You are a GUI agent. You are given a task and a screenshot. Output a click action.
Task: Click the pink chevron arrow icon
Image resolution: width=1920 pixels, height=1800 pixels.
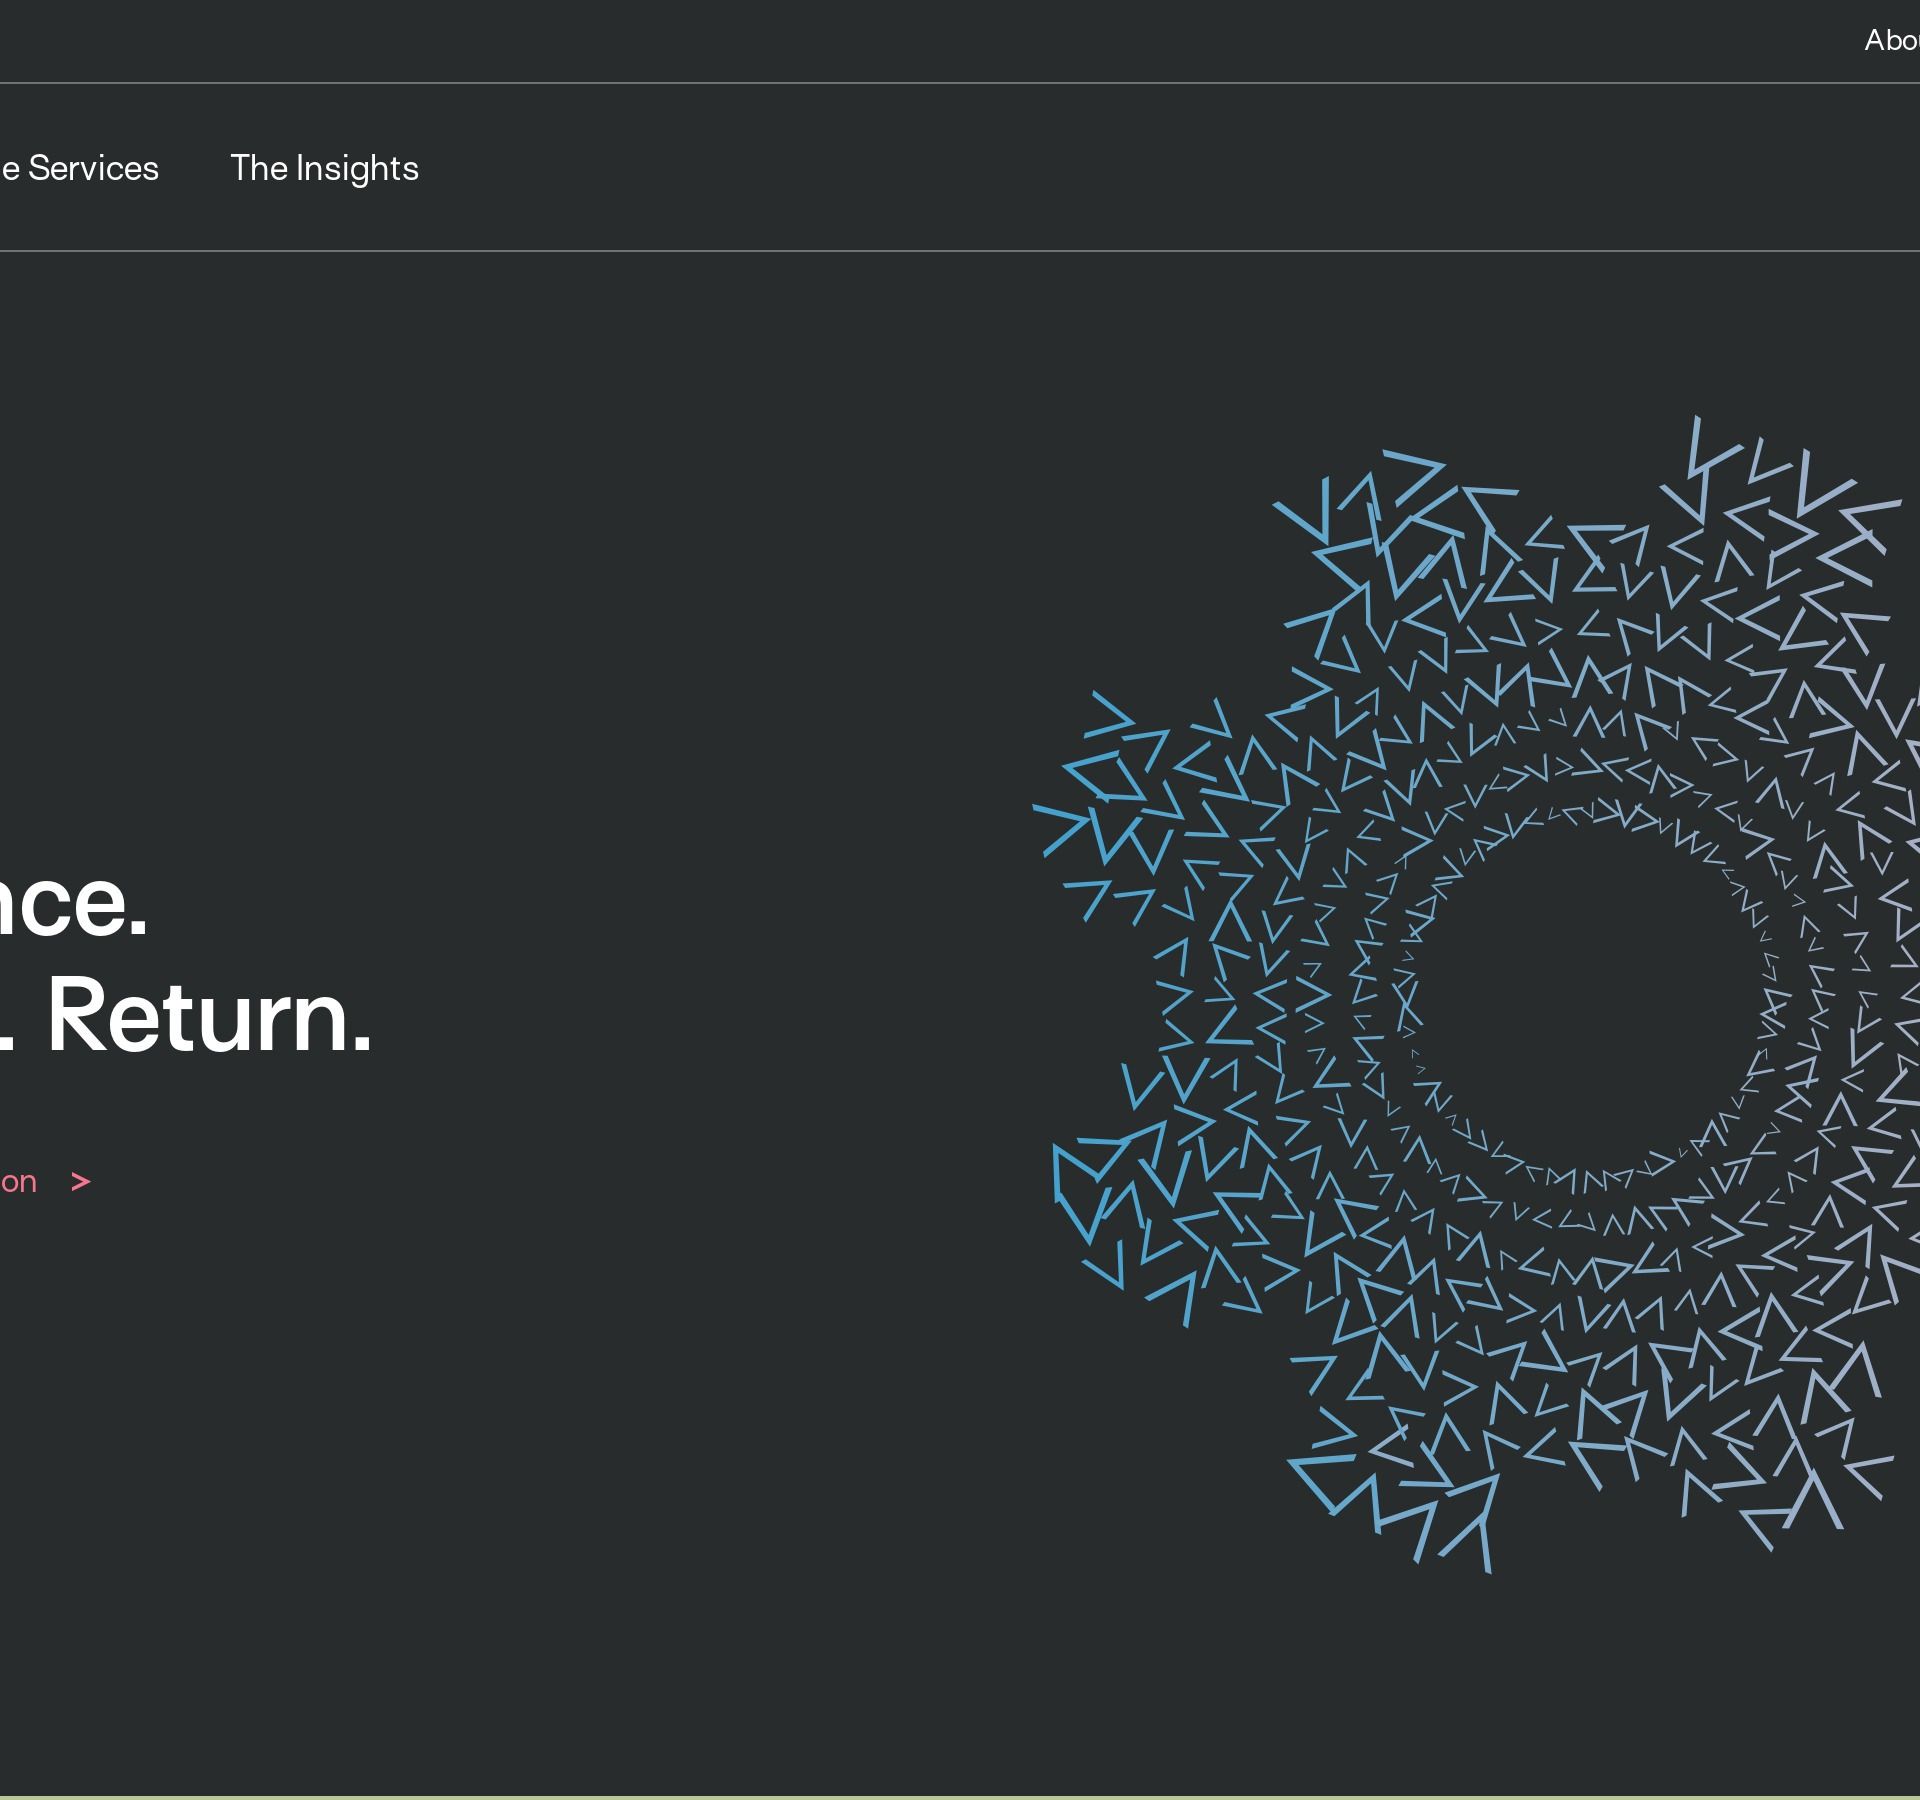click(81, 1182)
